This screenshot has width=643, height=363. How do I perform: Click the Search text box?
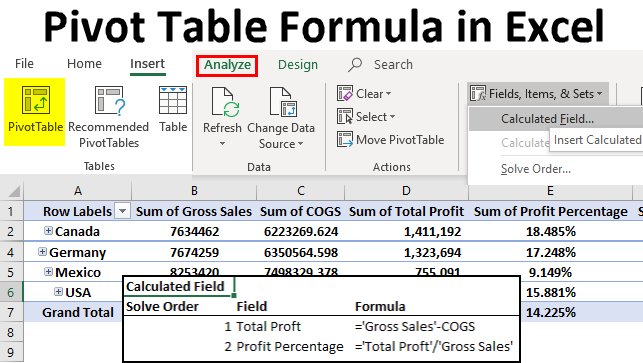point(393,64)
